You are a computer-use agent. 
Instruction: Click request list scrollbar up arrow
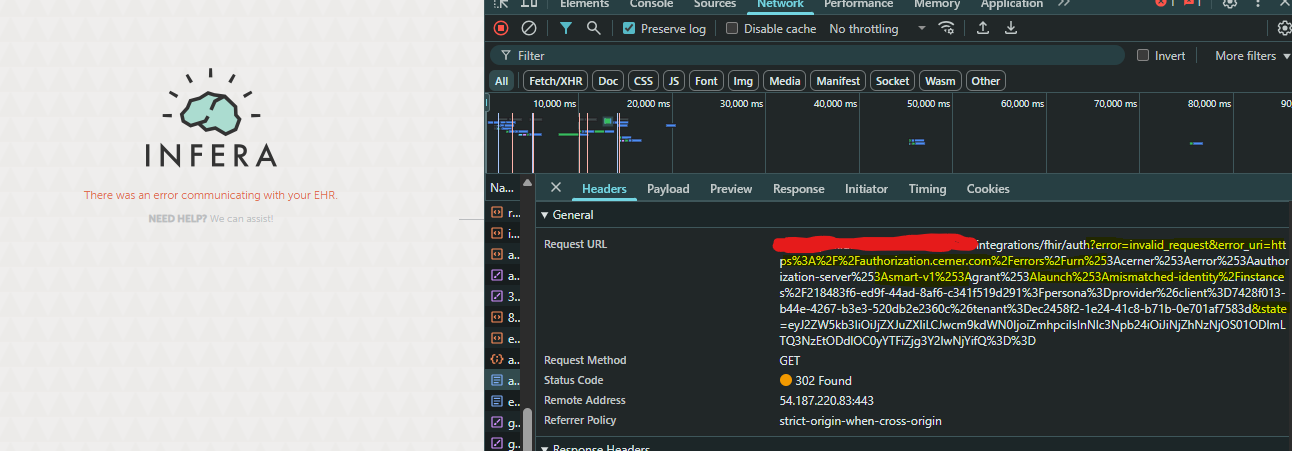click(527, 183)
